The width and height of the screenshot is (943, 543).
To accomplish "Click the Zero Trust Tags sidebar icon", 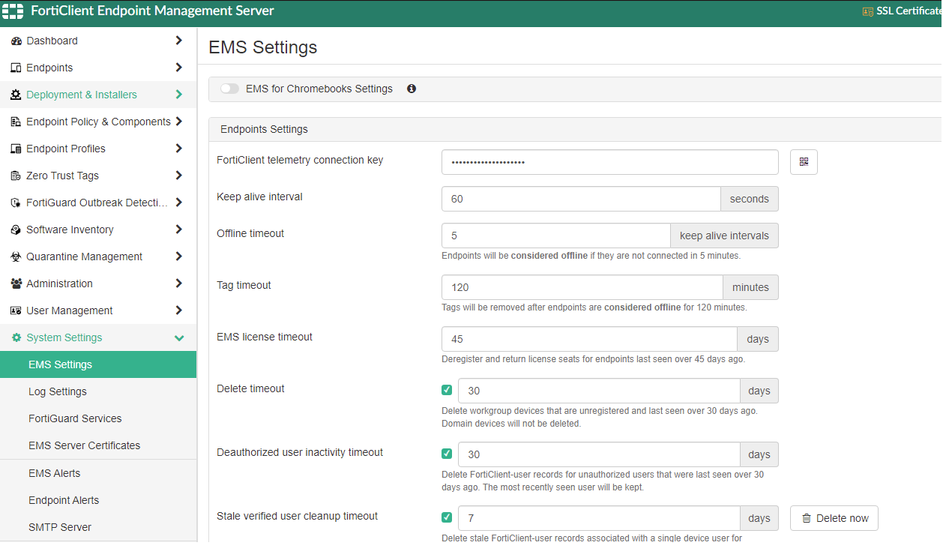I will point(16,176).
